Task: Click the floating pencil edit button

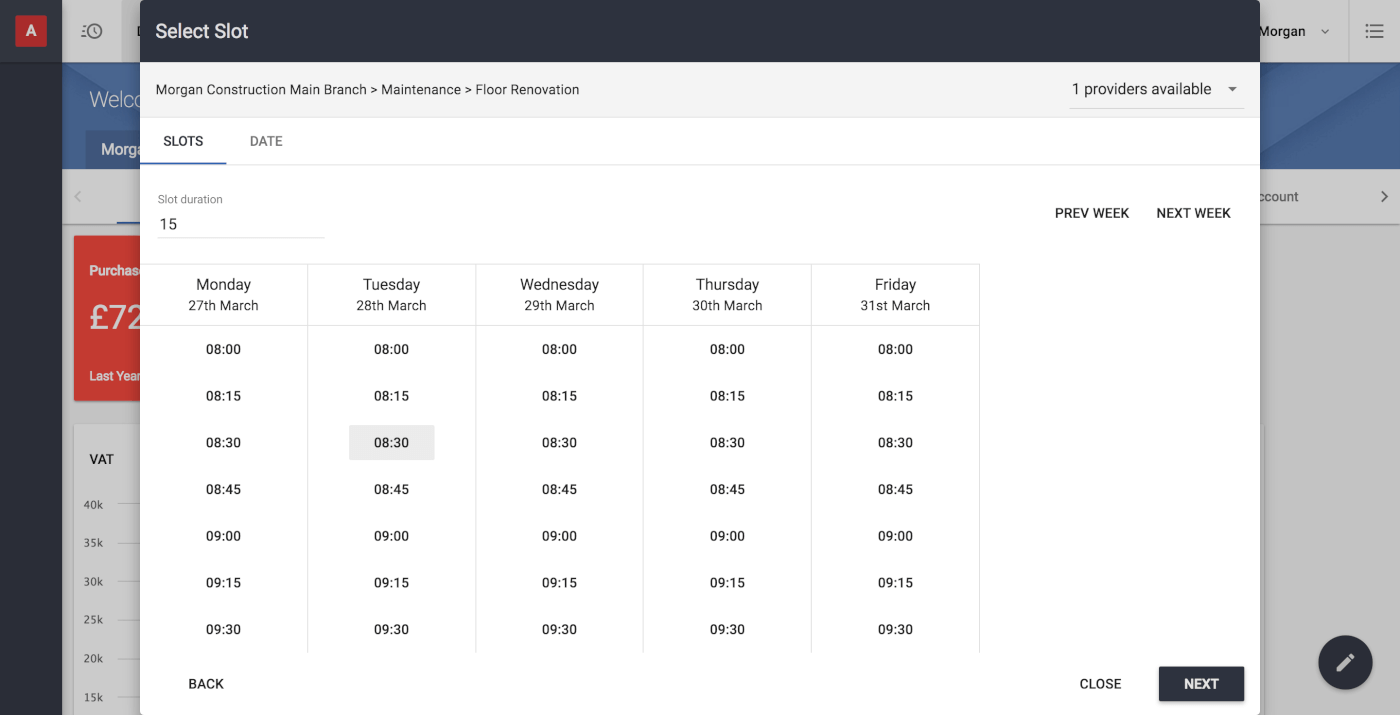Action: point(1345,662)
